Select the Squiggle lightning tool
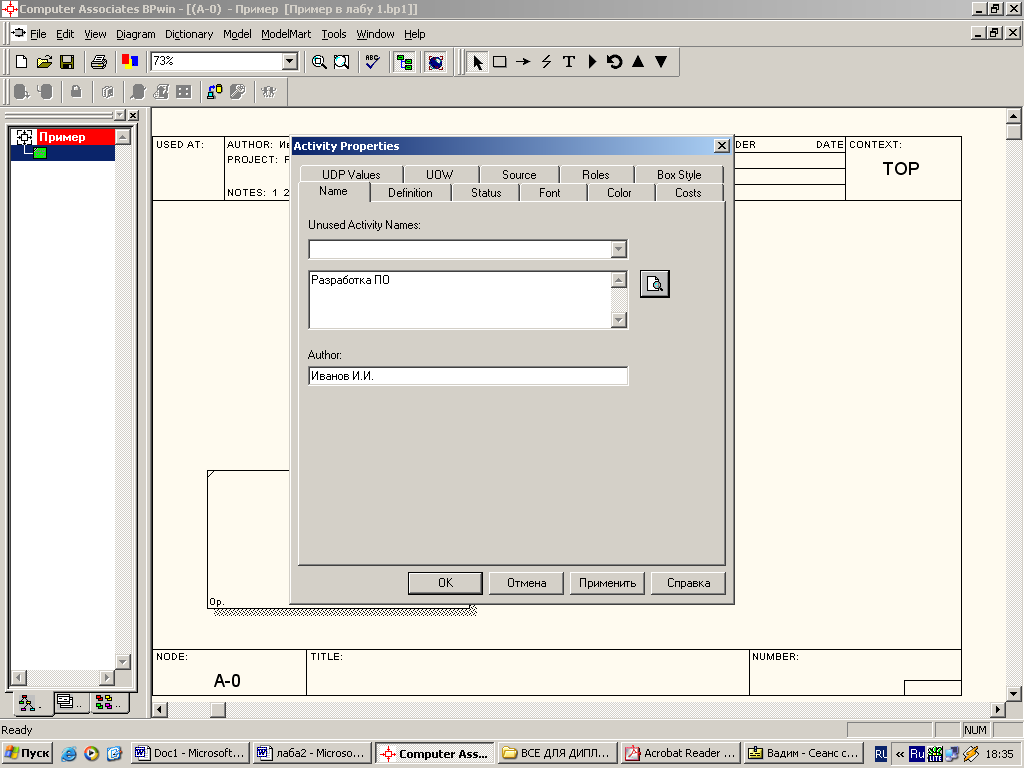 point(546,62)
